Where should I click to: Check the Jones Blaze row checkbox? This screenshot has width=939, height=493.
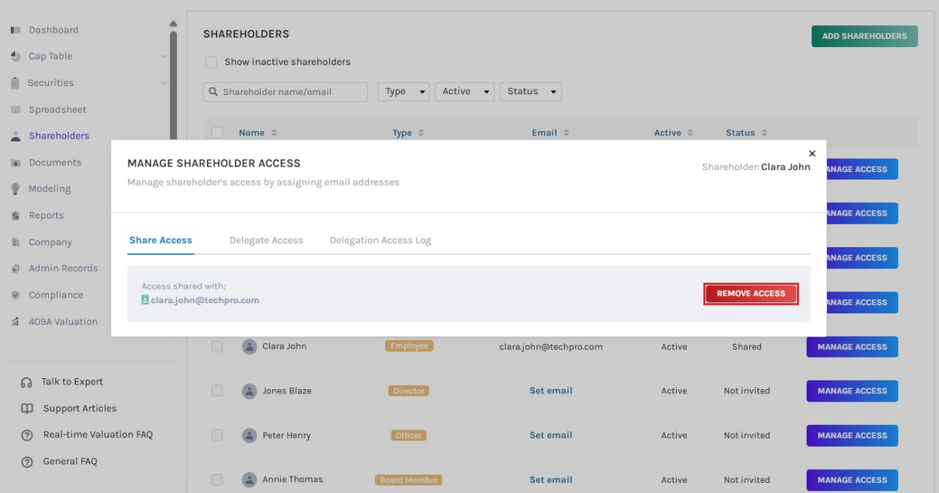[x=217, y=391]
